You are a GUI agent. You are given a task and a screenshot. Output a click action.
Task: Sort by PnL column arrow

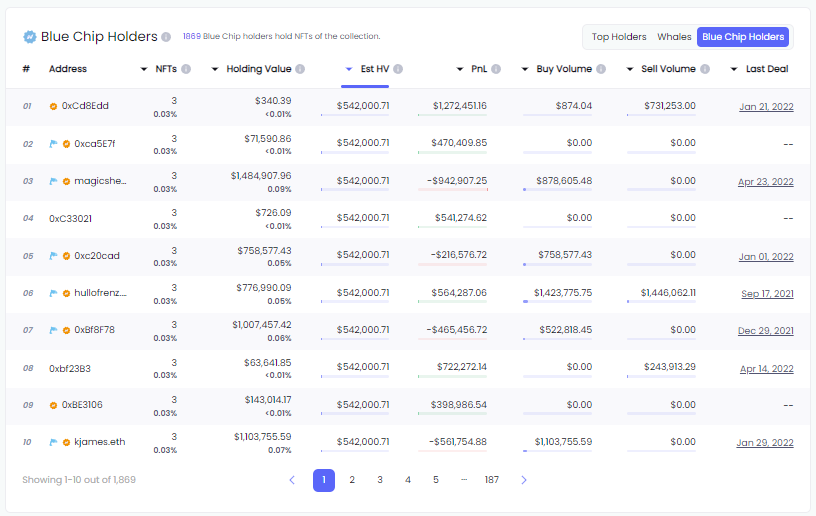[x=460, y=69]
